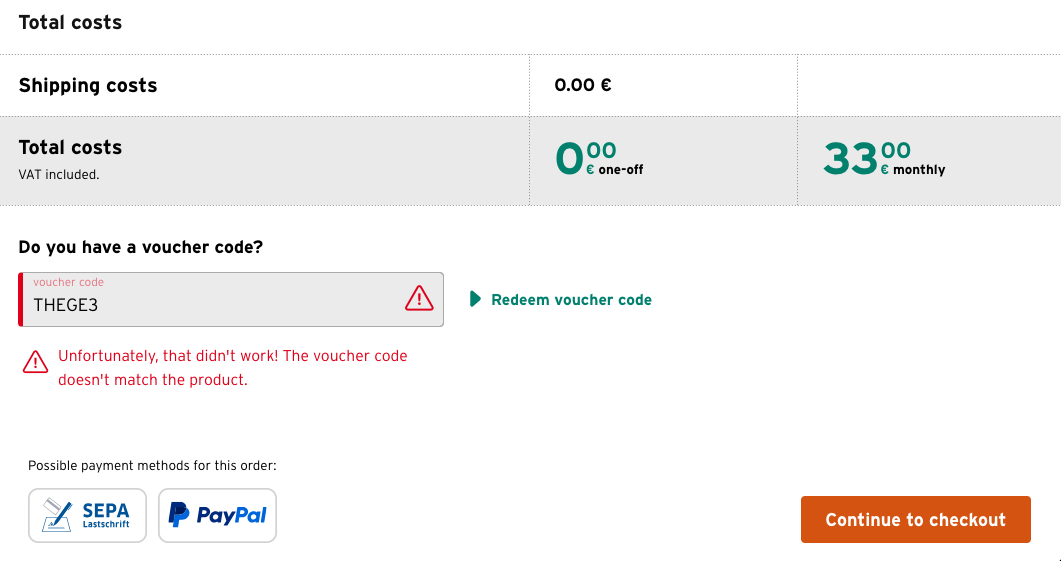1061x561 pixels.
Task: Click the small 'voucher code' floating label
Action: (x=68, y=282)
